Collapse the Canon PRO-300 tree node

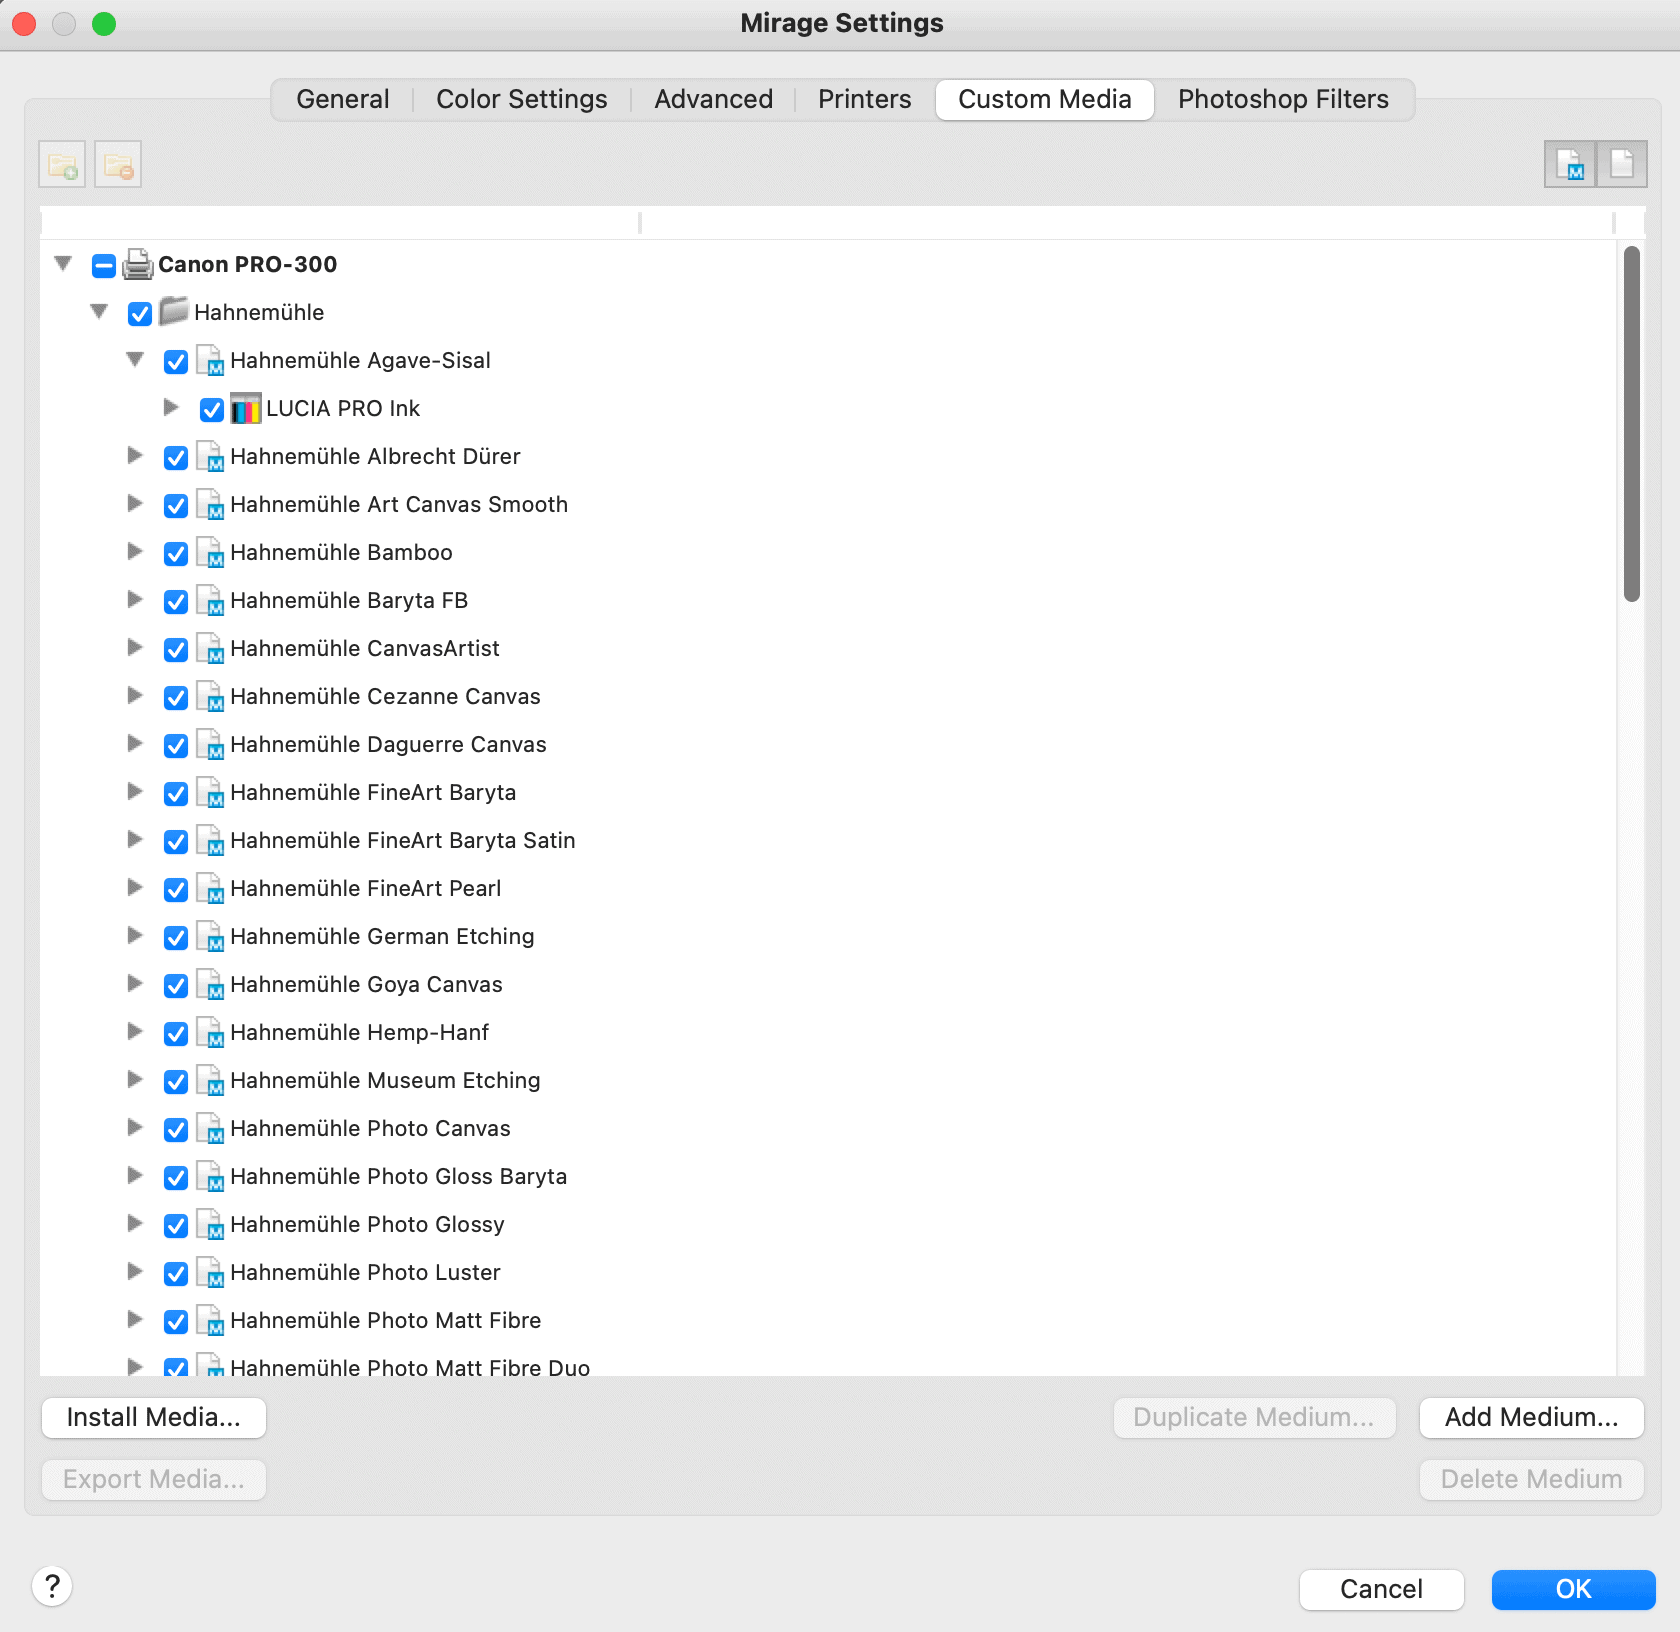coord(63,264)
